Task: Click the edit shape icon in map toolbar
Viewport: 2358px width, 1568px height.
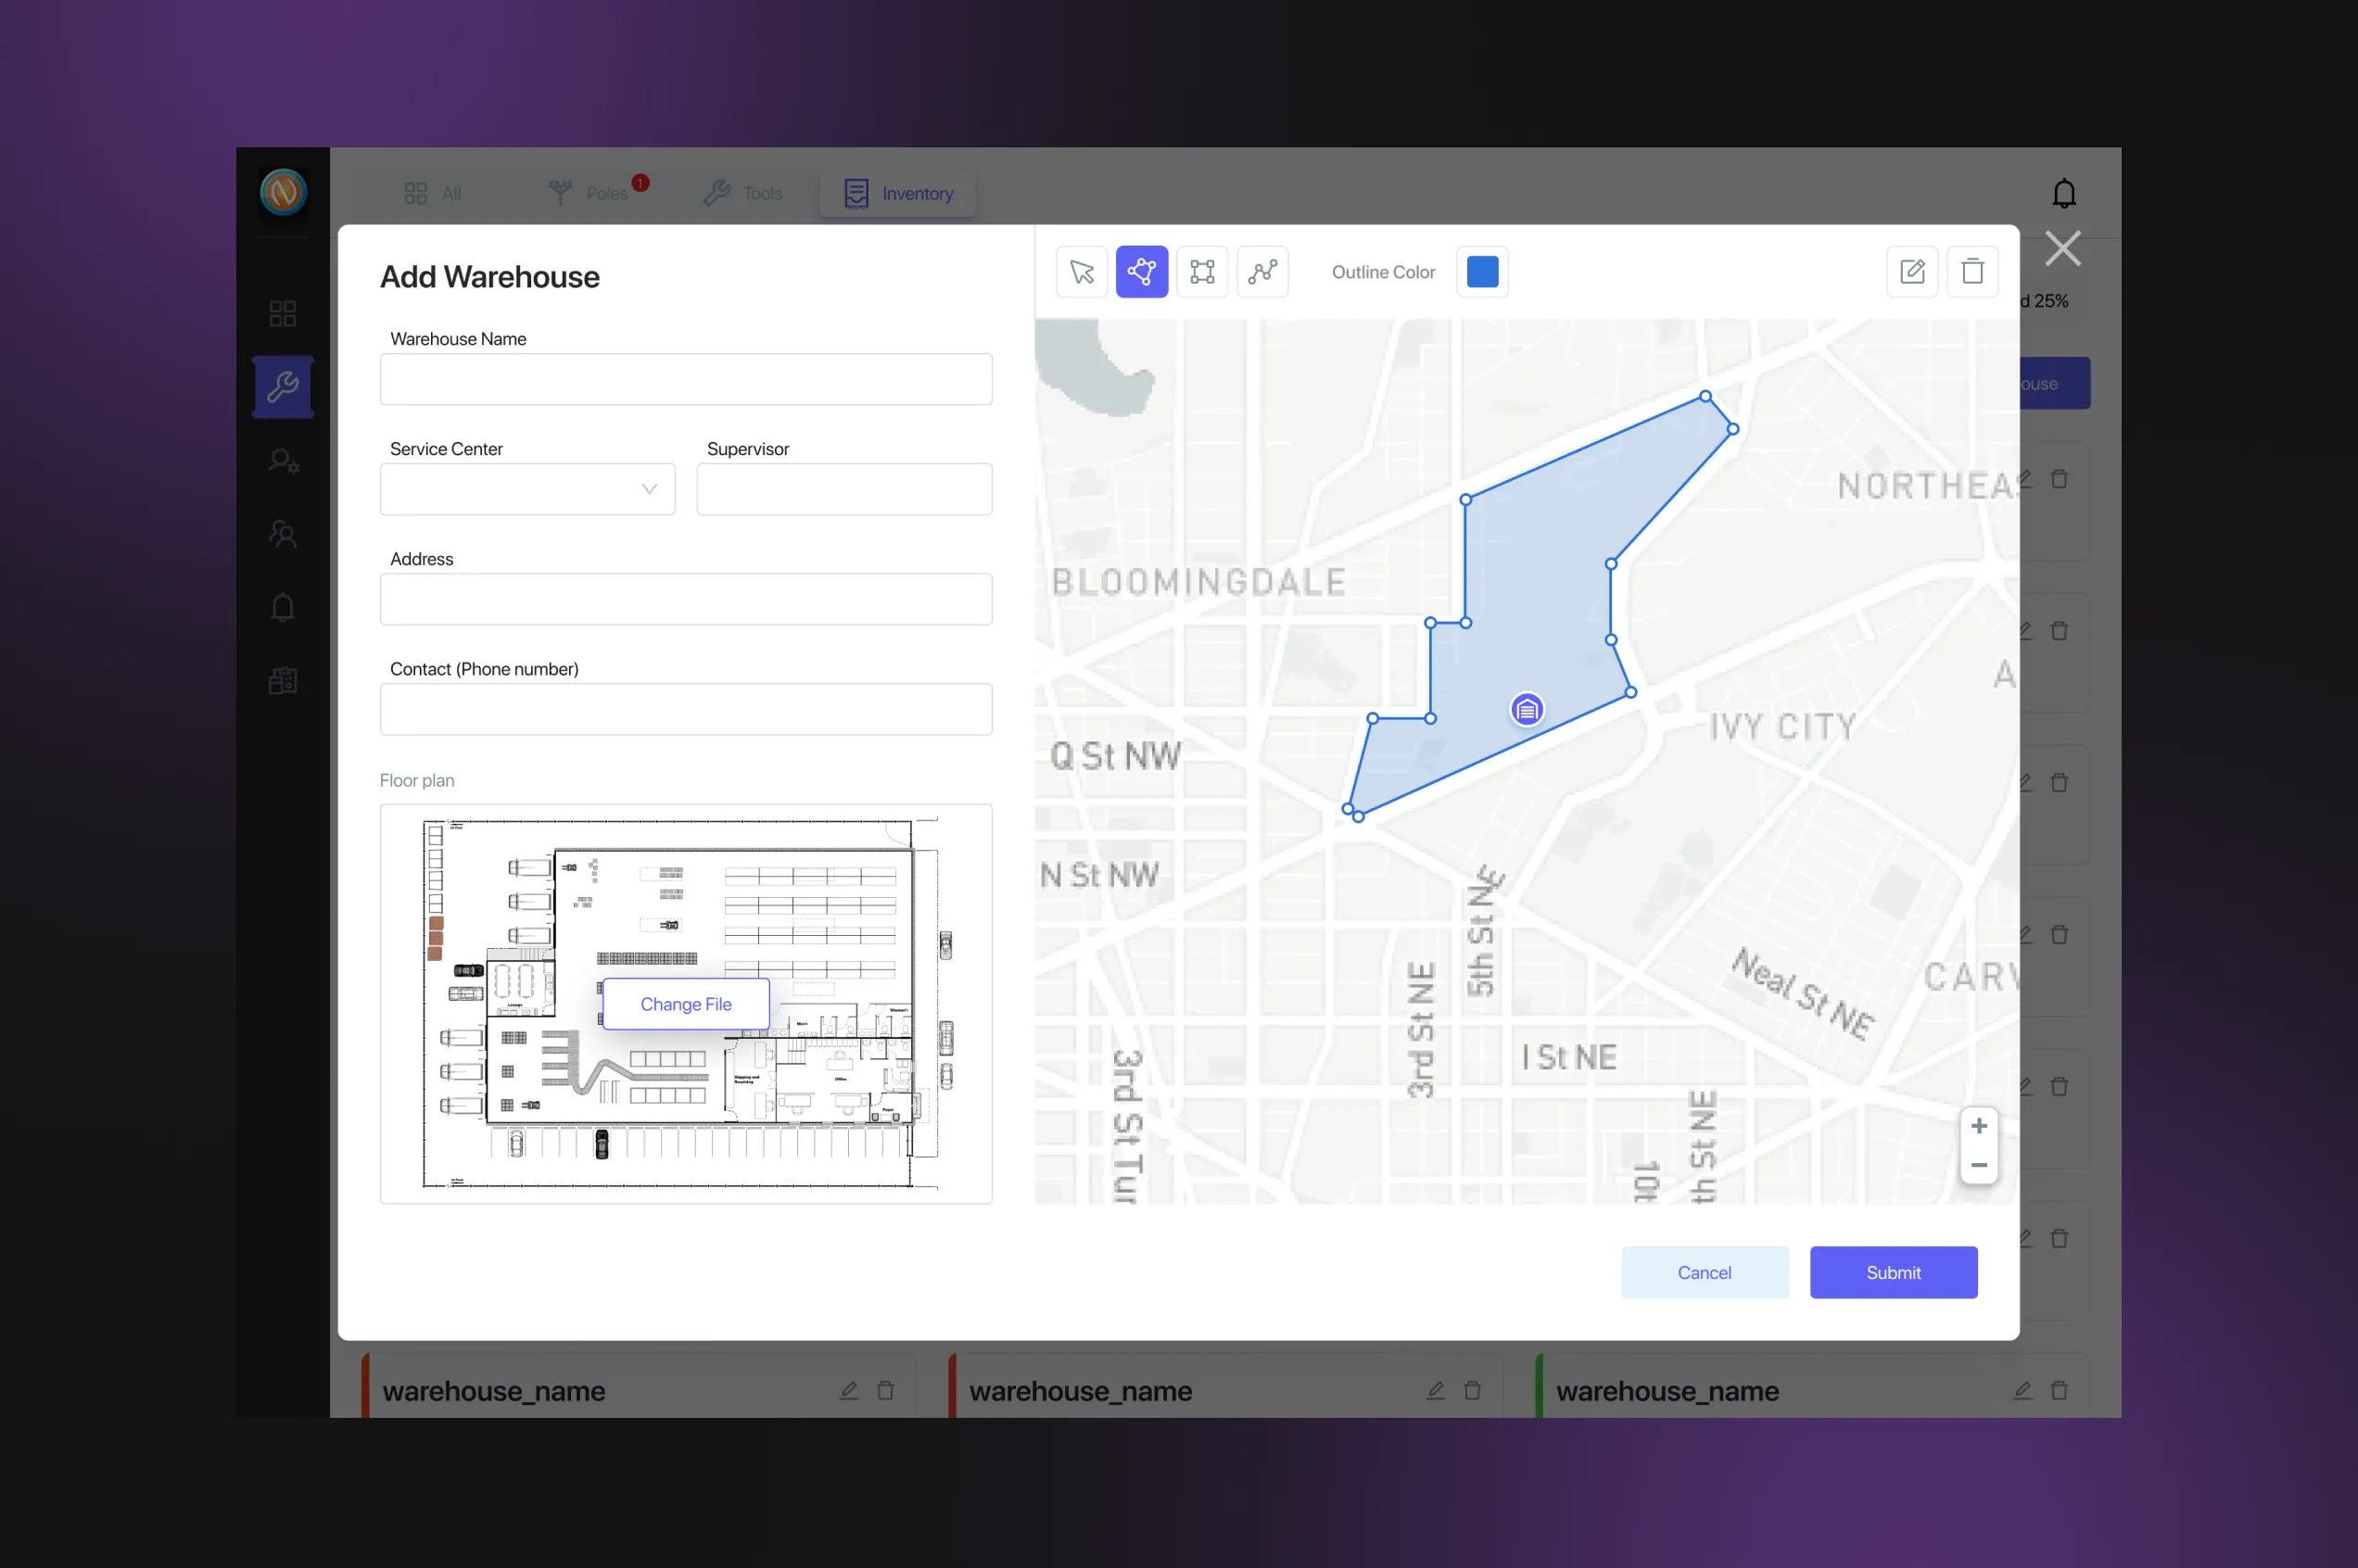Action: [x=1911, y=272]
